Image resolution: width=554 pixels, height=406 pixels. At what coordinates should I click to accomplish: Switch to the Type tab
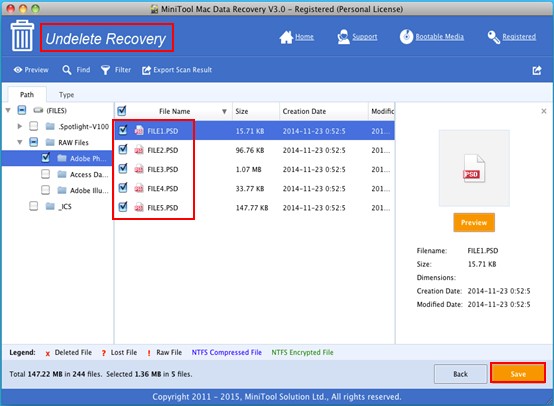[x=66, y=95]
